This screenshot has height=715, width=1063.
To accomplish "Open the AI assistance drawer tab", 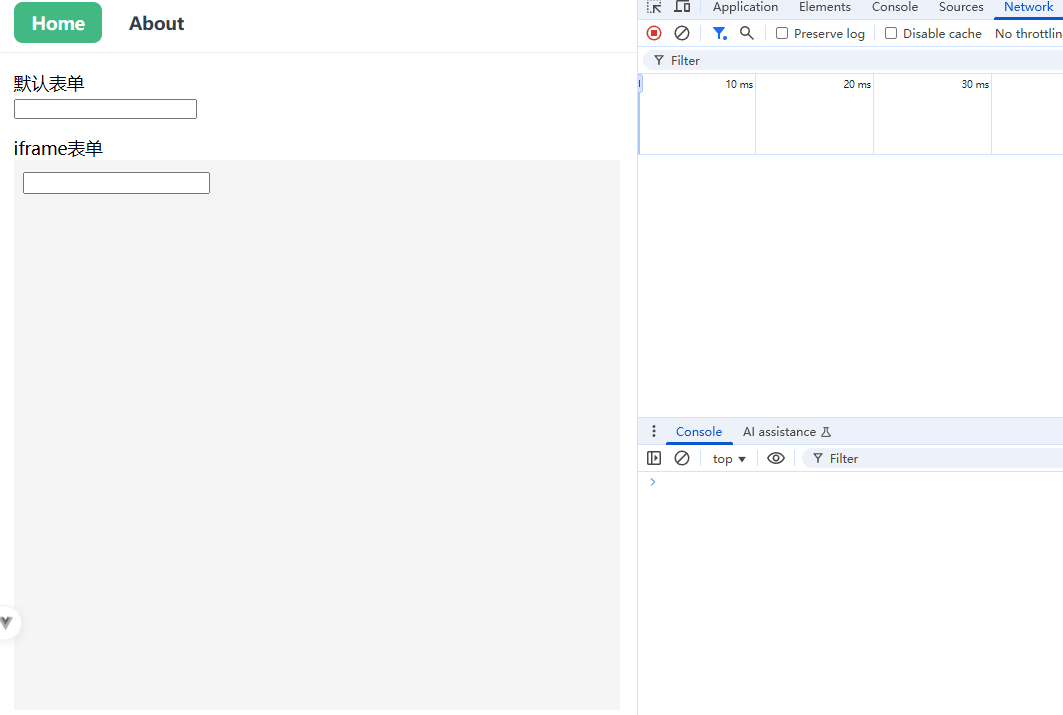I will click(786, 432).
